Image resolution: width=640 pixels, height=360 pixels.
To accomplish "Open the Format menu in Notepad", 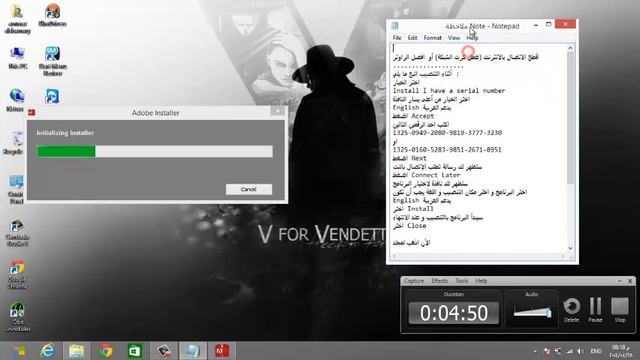I will tap(433, 38).
